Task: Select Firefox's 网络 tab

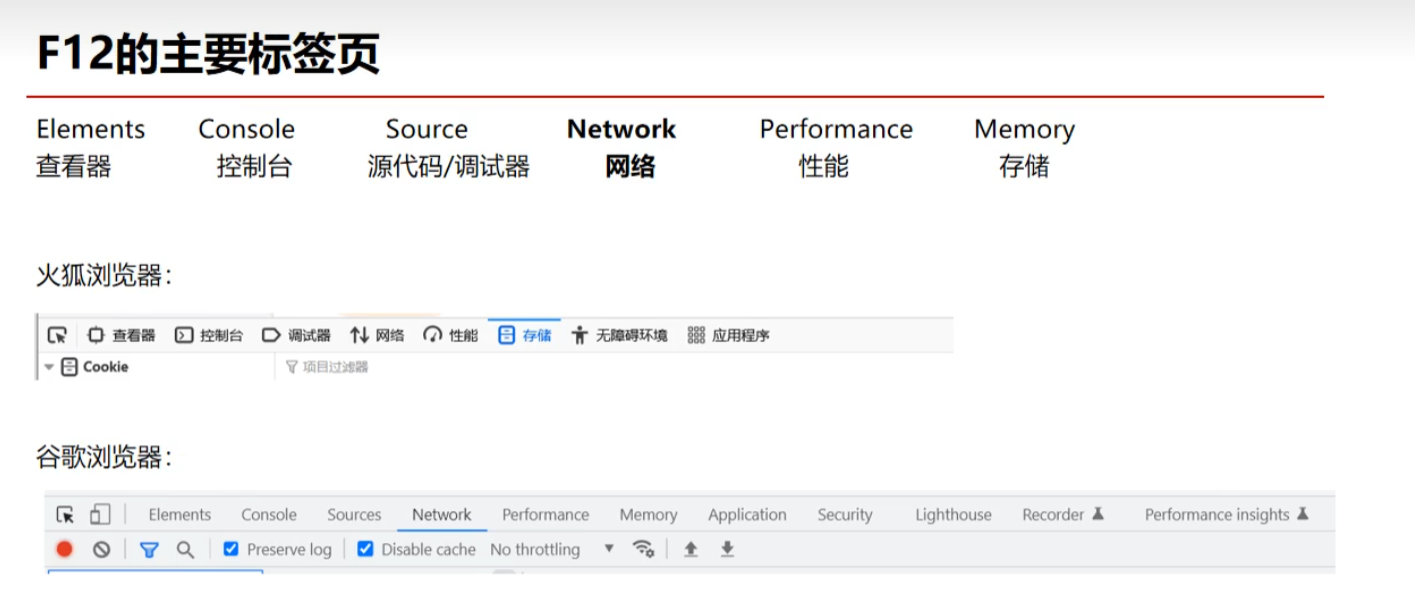Action: click(377, 335)
